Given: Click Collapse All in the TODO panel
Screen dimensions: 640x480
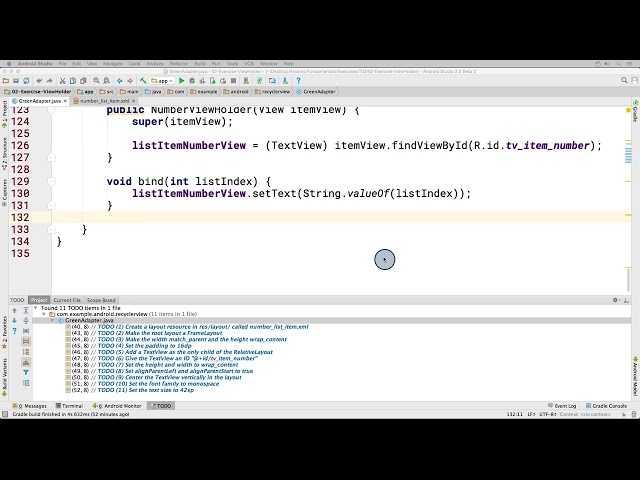Looking at the screenshot, I should [26, 321].
